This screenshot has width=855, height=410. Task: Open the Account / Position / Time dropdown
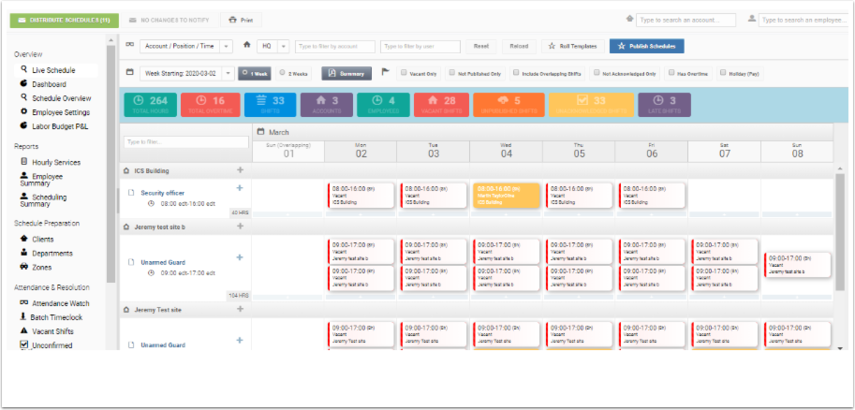[186, 46]
